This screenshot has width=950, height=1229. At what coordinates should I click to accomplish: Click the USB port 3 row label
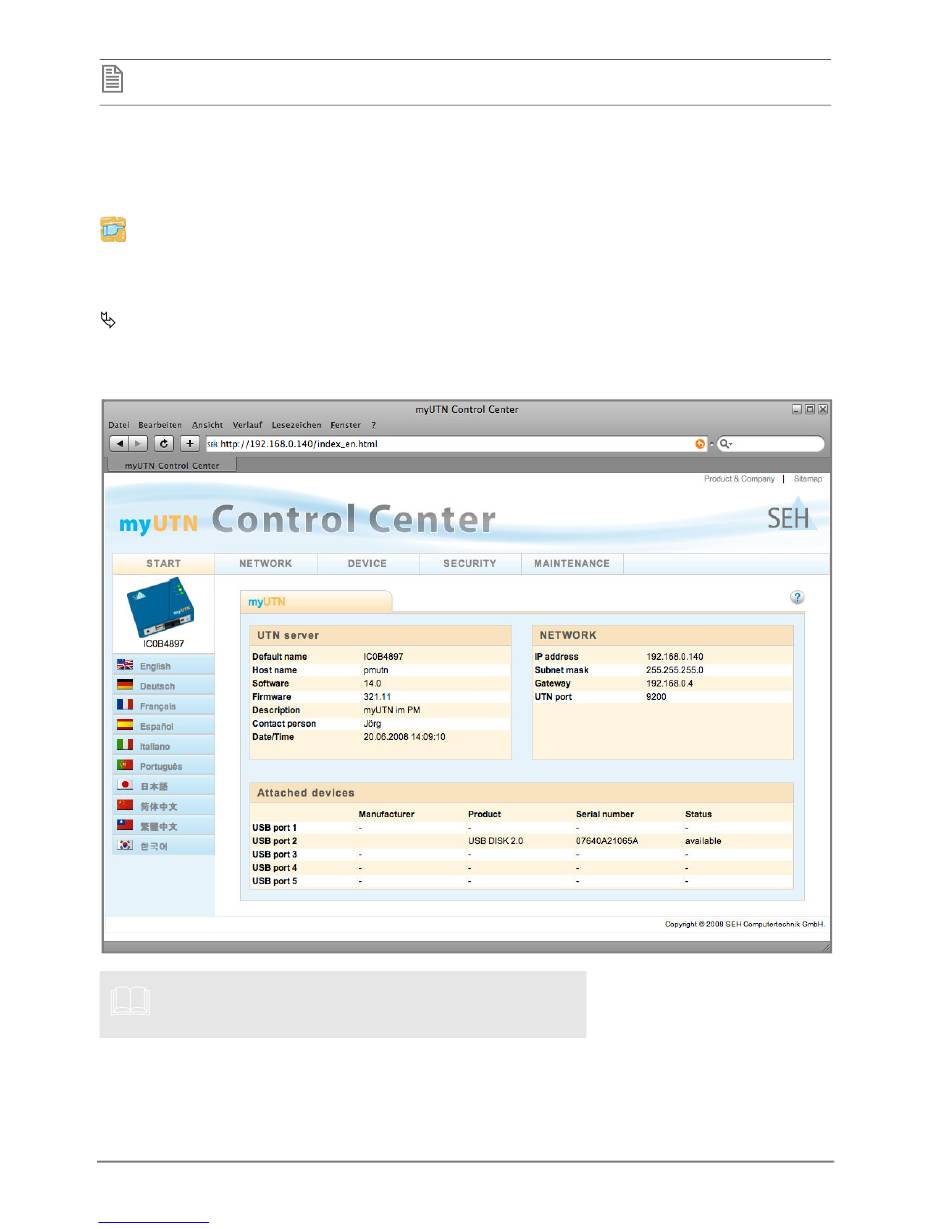pos(274,855)
